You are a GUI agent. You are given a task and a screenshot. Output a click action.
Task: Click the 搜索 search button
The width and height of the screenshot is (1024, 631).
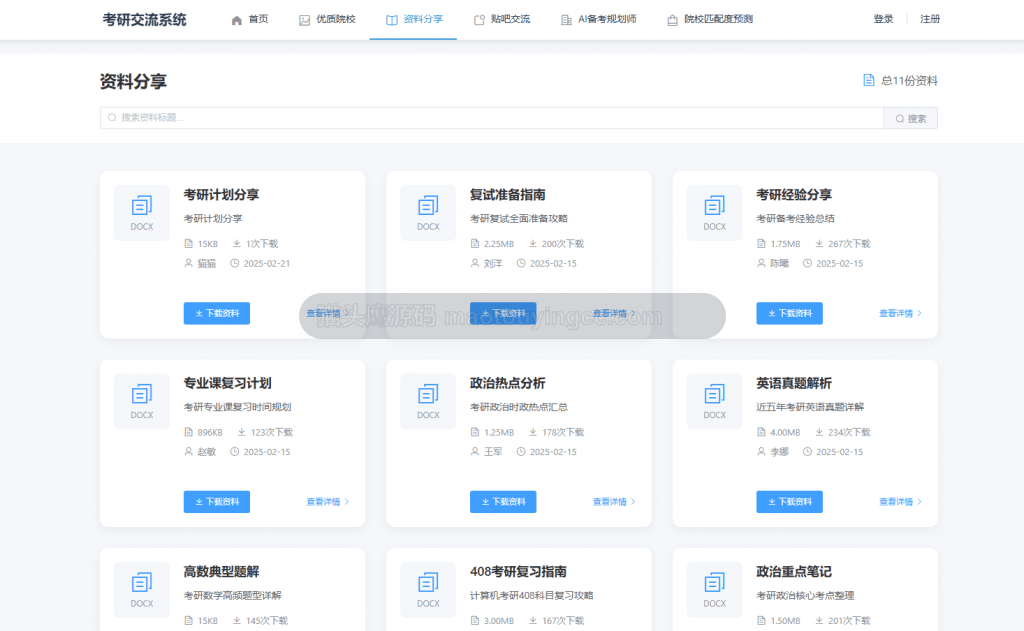click(x=910, y=118)
